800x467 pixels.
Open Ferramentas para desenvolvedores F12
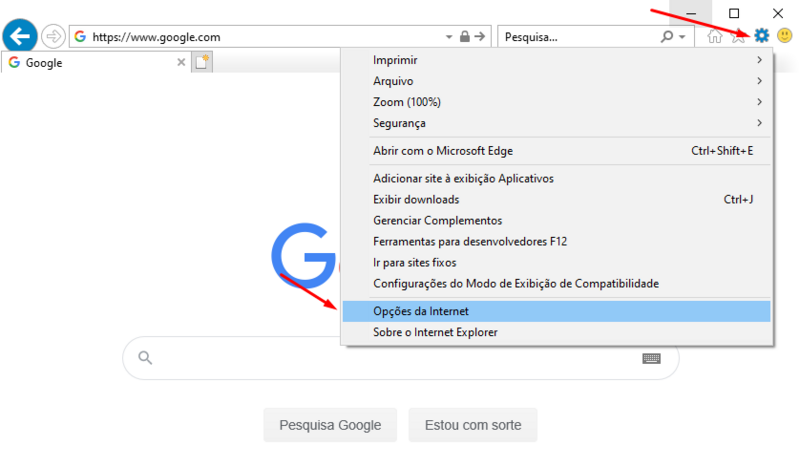point(556,241)
